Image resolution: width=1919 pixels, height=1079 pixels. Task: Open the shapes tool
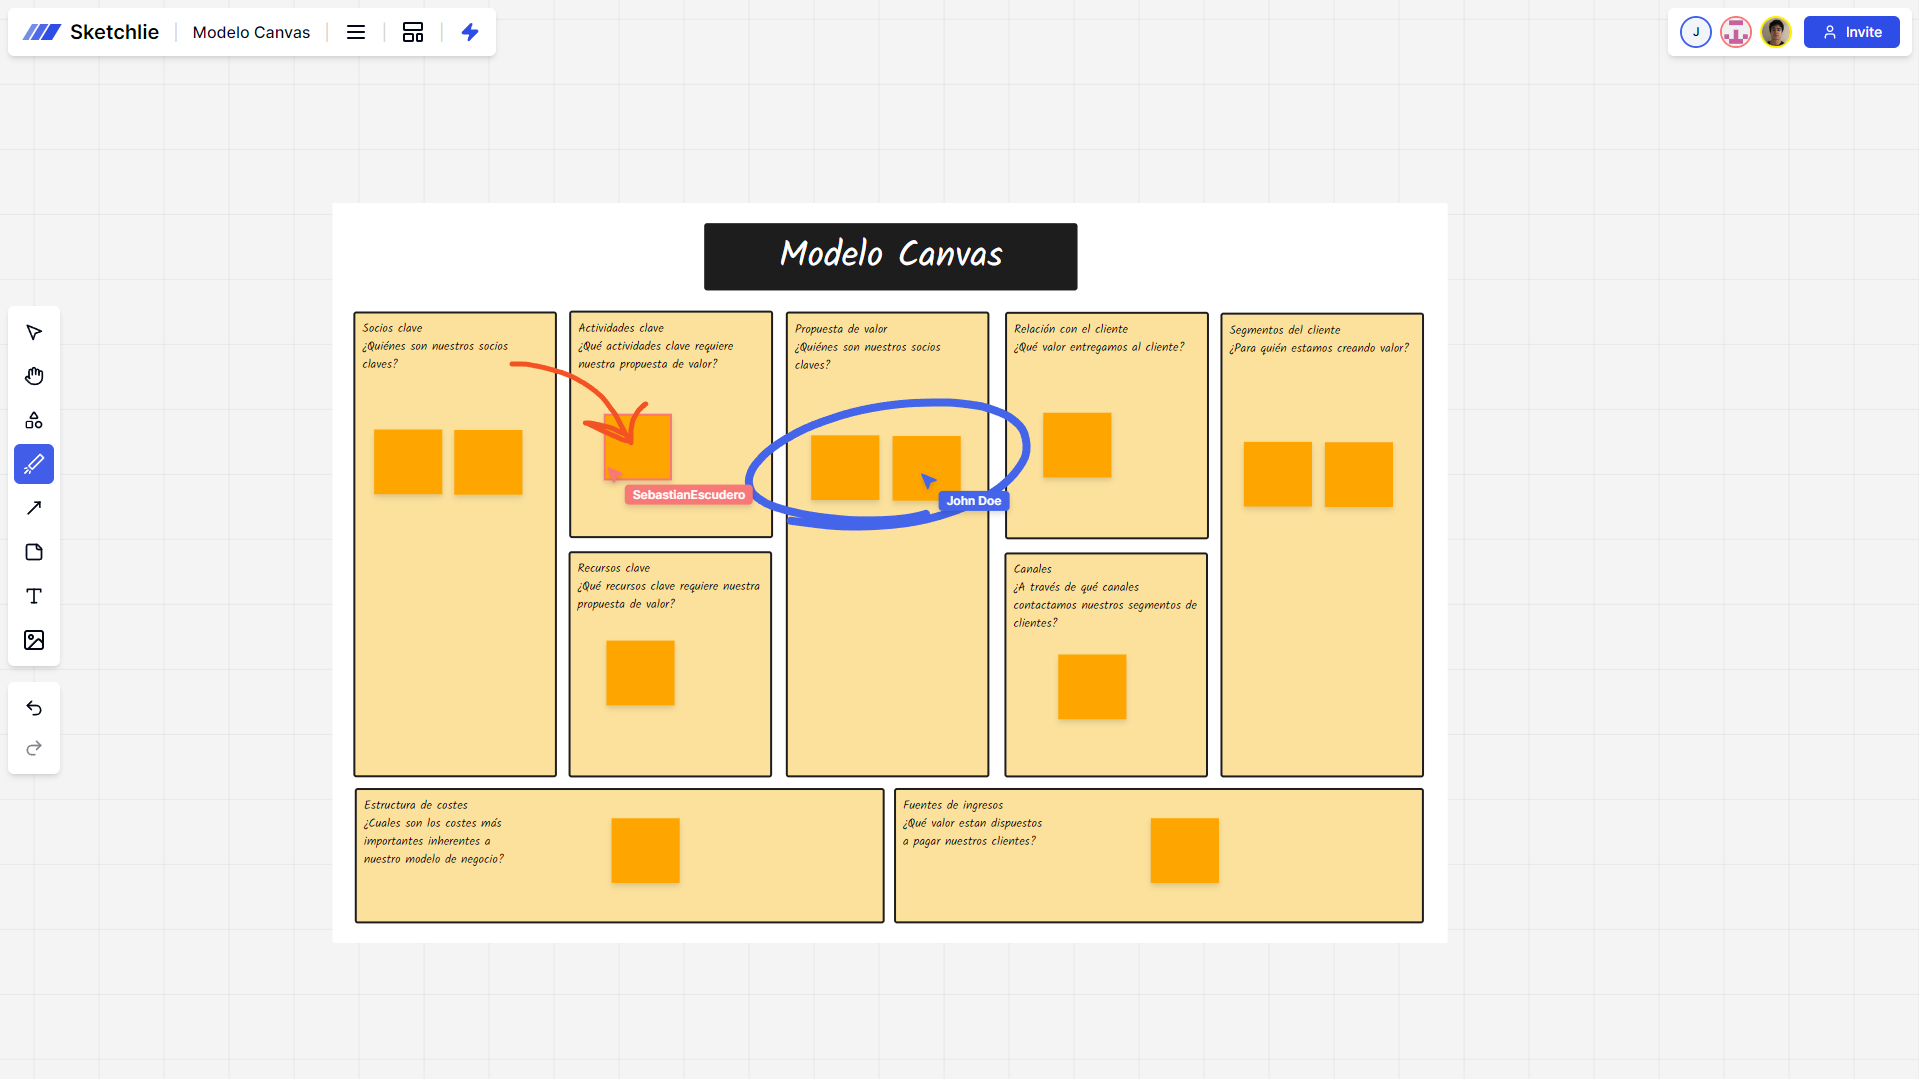[x=33, y=420]
